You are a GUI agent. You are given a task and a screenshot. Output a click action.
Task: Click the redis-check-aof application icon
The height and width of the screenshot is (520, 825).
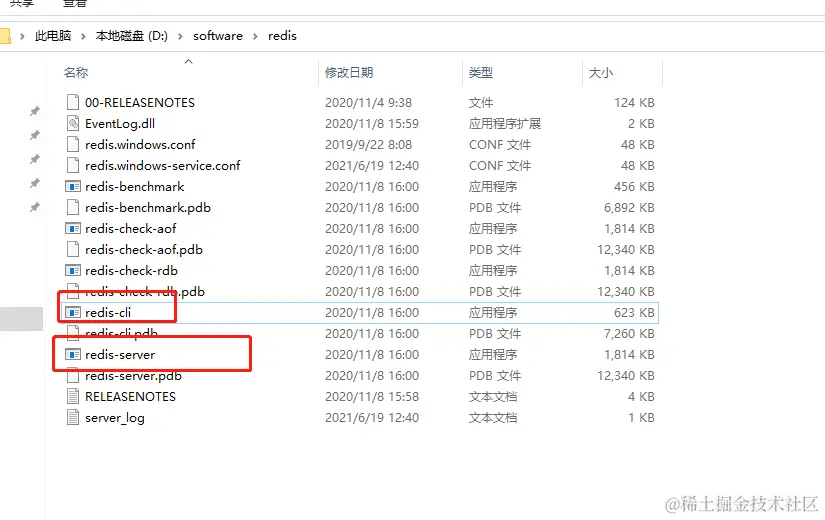click(x=73, y=228)
